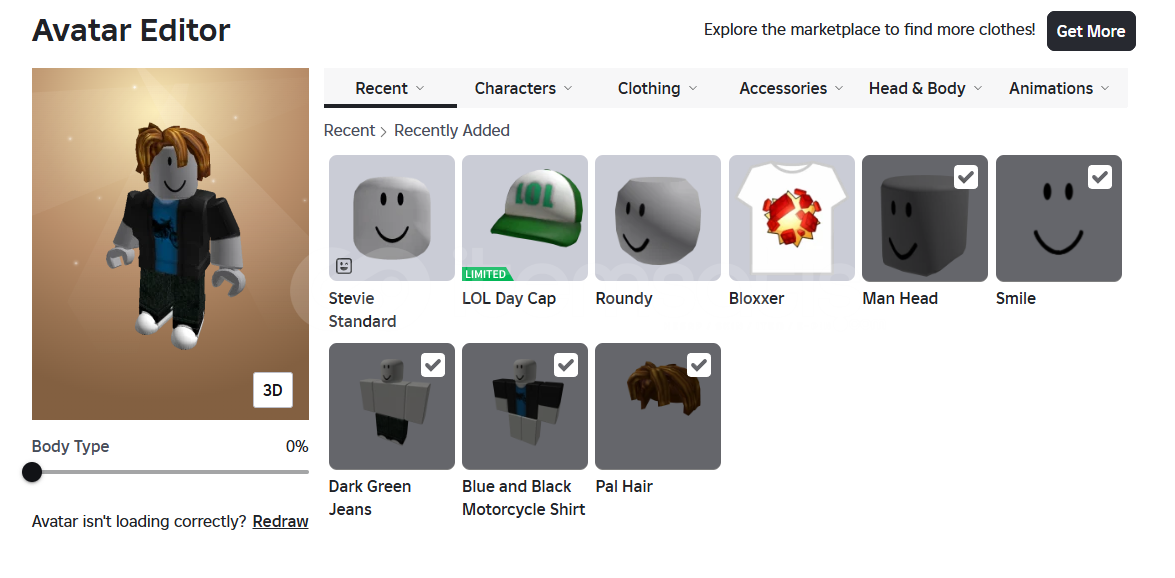Click the Pal Hair item image
The height and width of the screenshot is (578, 1175).
point(658,406)
